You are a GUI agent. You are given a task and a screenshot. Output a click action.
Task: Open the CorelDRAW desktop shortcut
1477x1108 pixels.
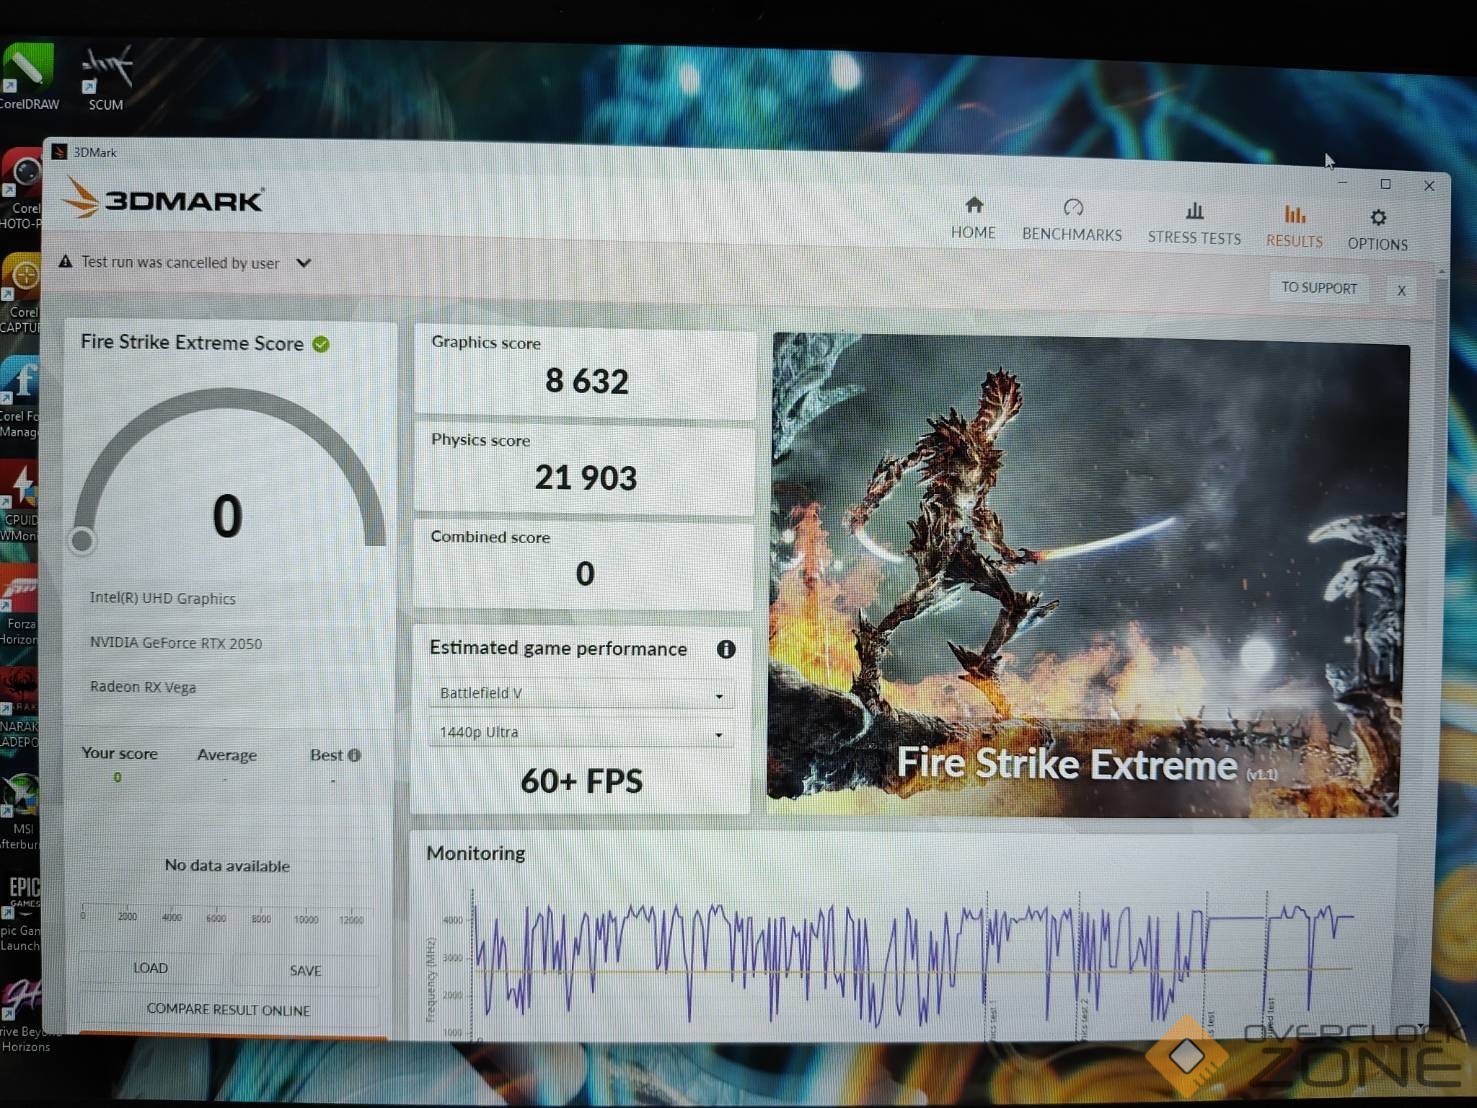[x=28, y=76]
